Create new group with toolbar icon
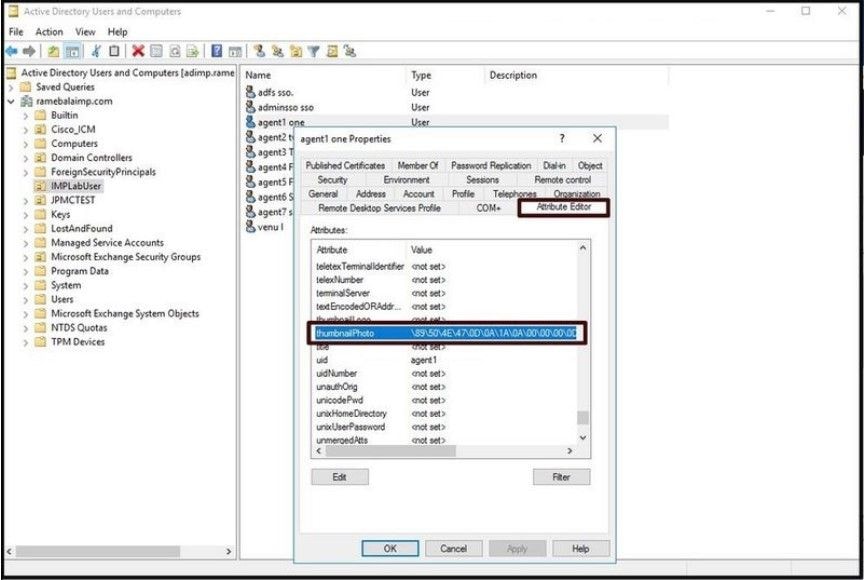This screenshot has height=580, width=864. click(x=278, y=51)
